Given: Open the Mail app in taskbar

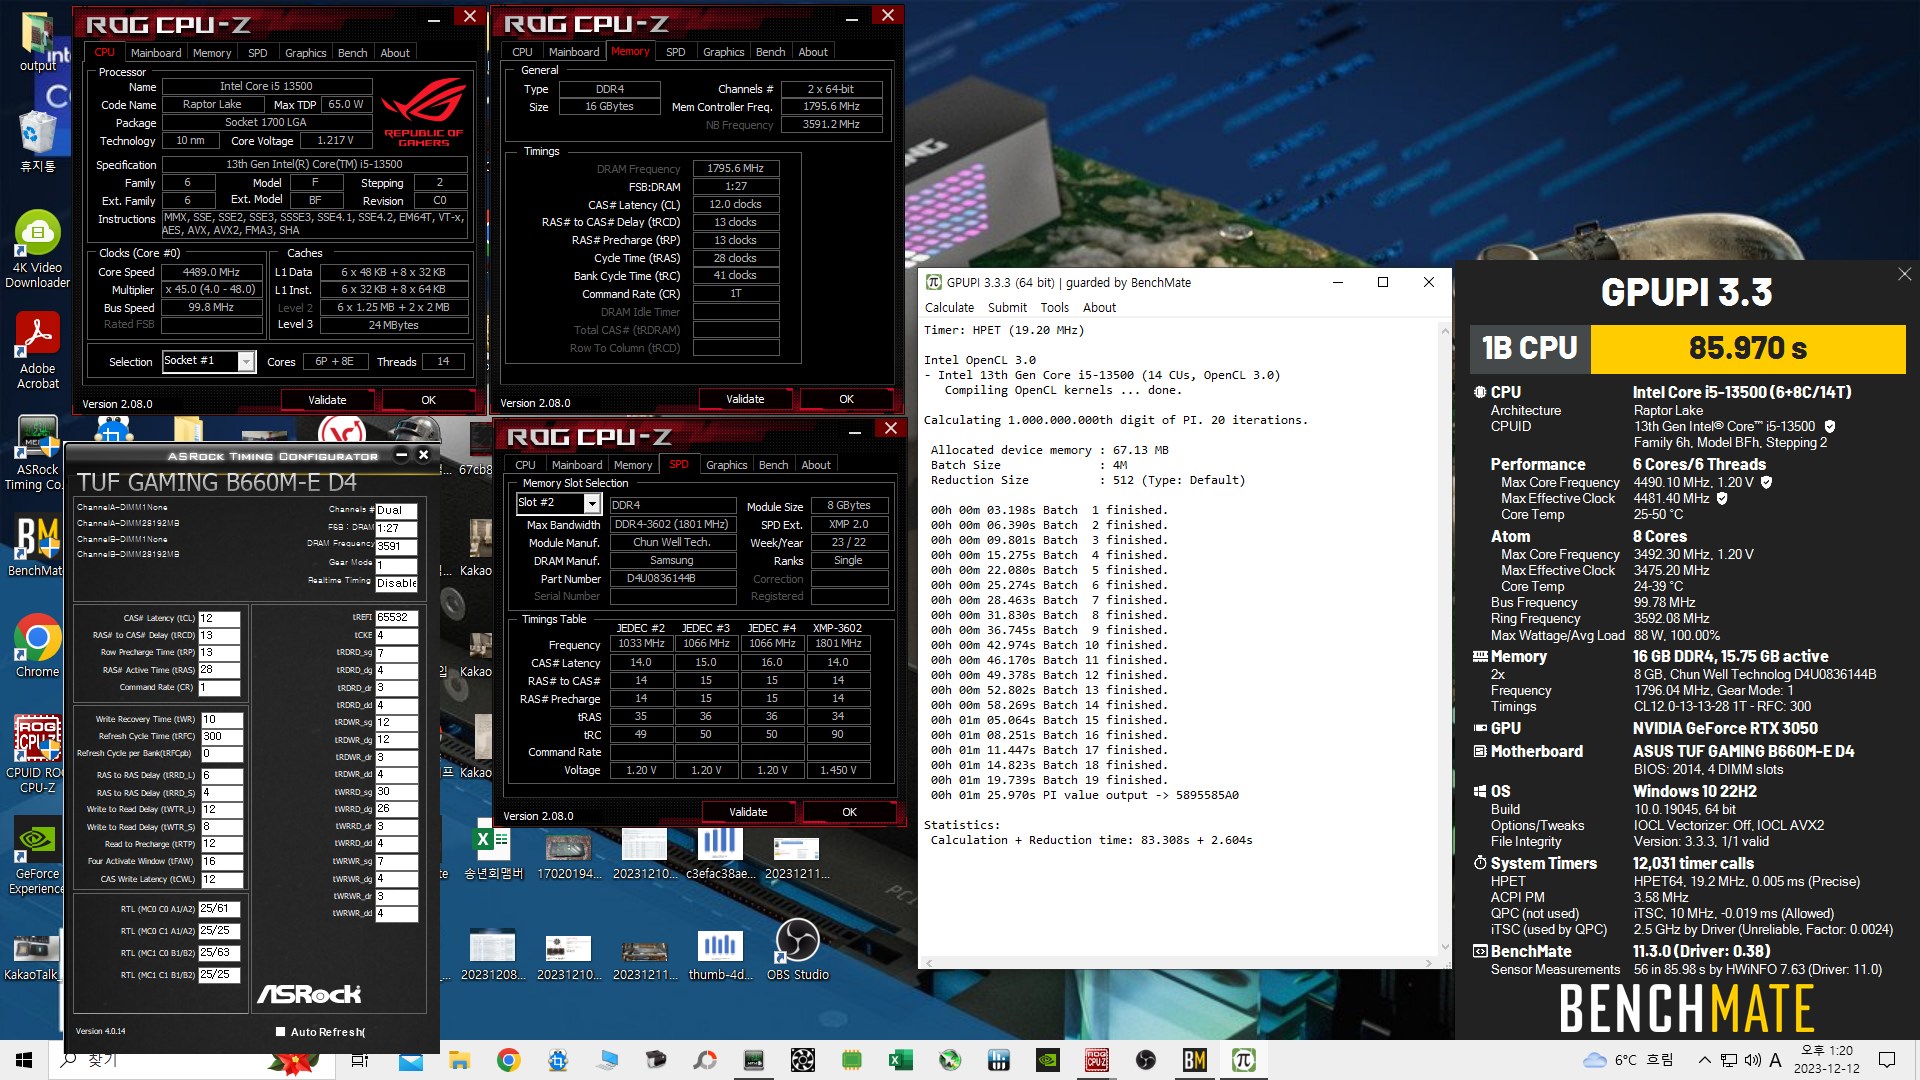Looking at the screenshot, I should (410, 1060).
